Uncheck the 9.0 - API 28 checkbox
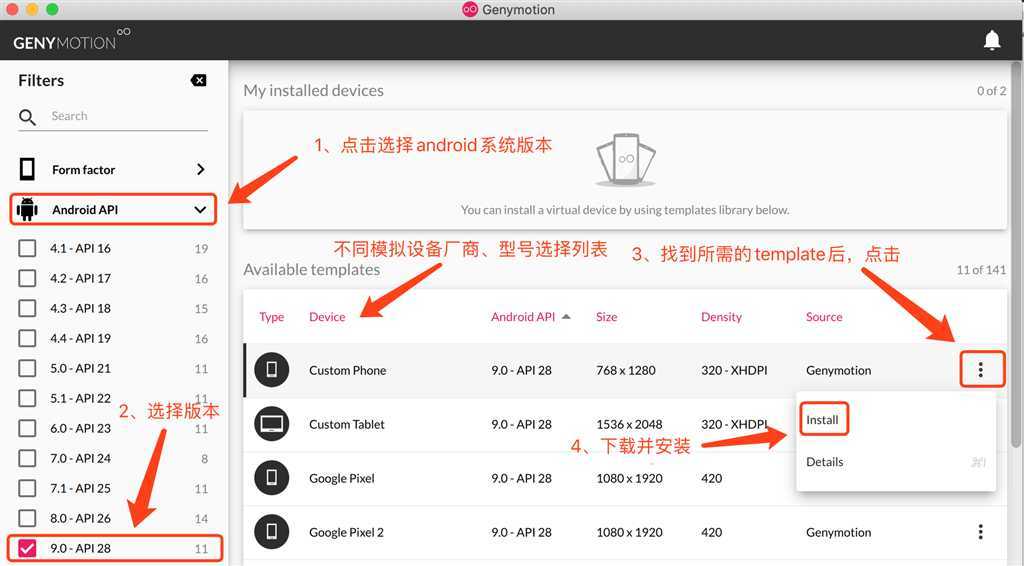Image resolution: width=1024 pixels, height=566 pixels. (x=27, y=548)
